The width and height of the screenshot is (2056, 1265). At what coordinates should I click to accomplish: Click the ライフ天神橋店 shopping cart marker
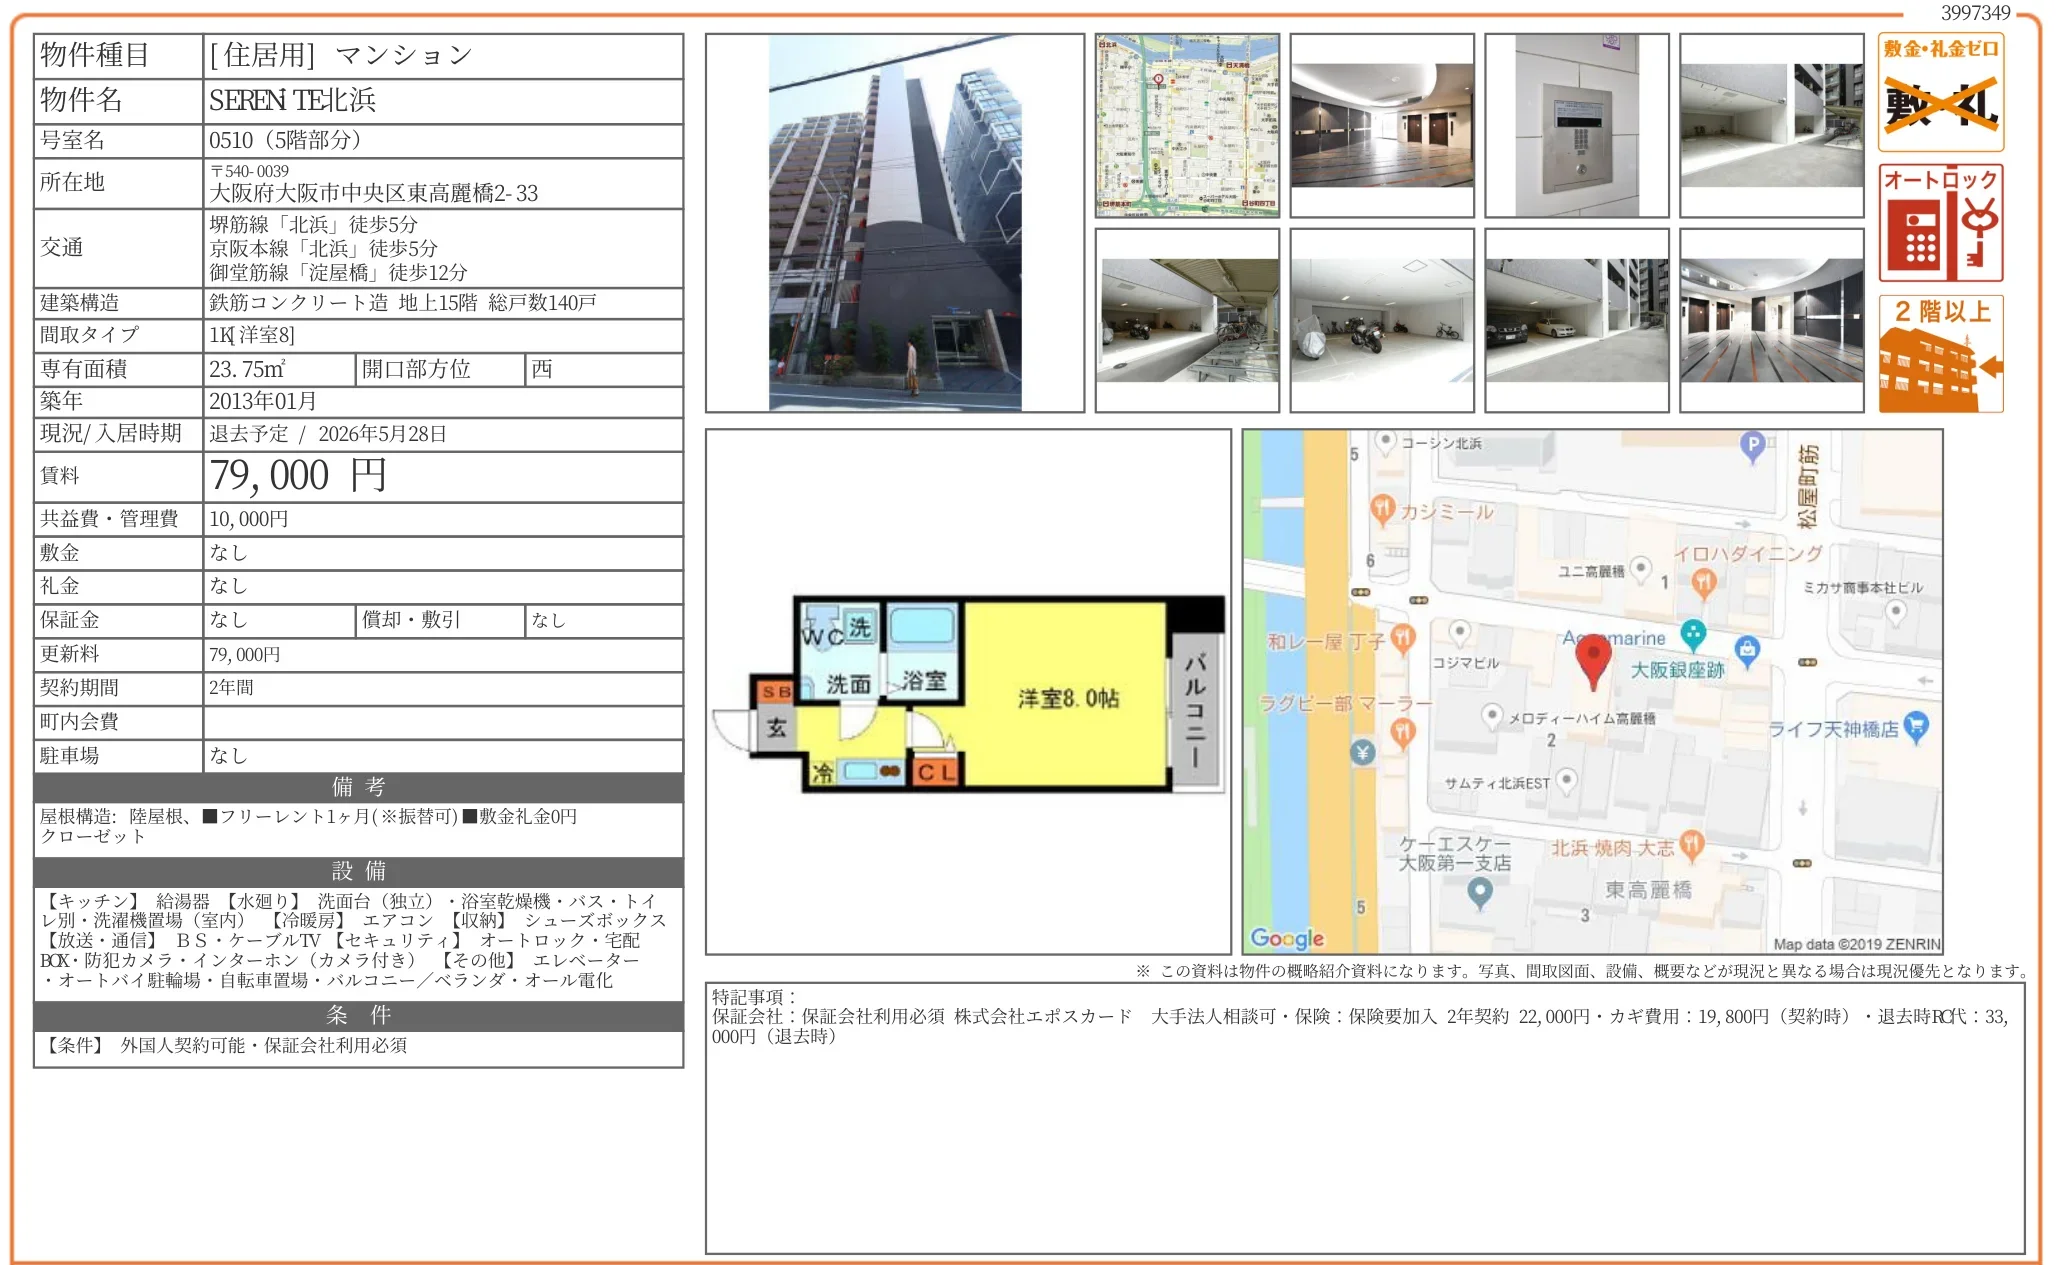click(1915, 726)
